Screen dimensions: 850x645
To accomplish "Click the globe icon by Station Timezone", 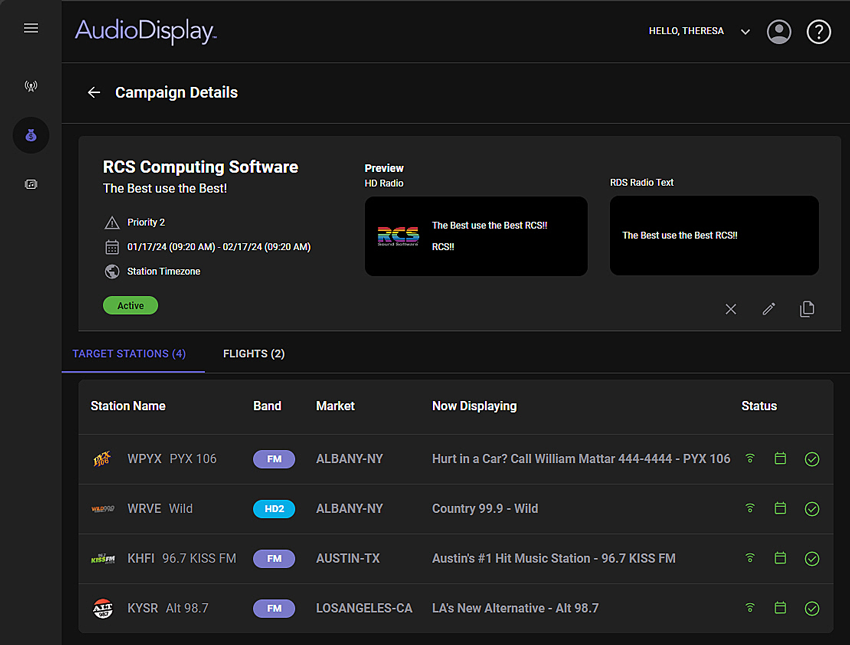I will click(x=112, y=272).
